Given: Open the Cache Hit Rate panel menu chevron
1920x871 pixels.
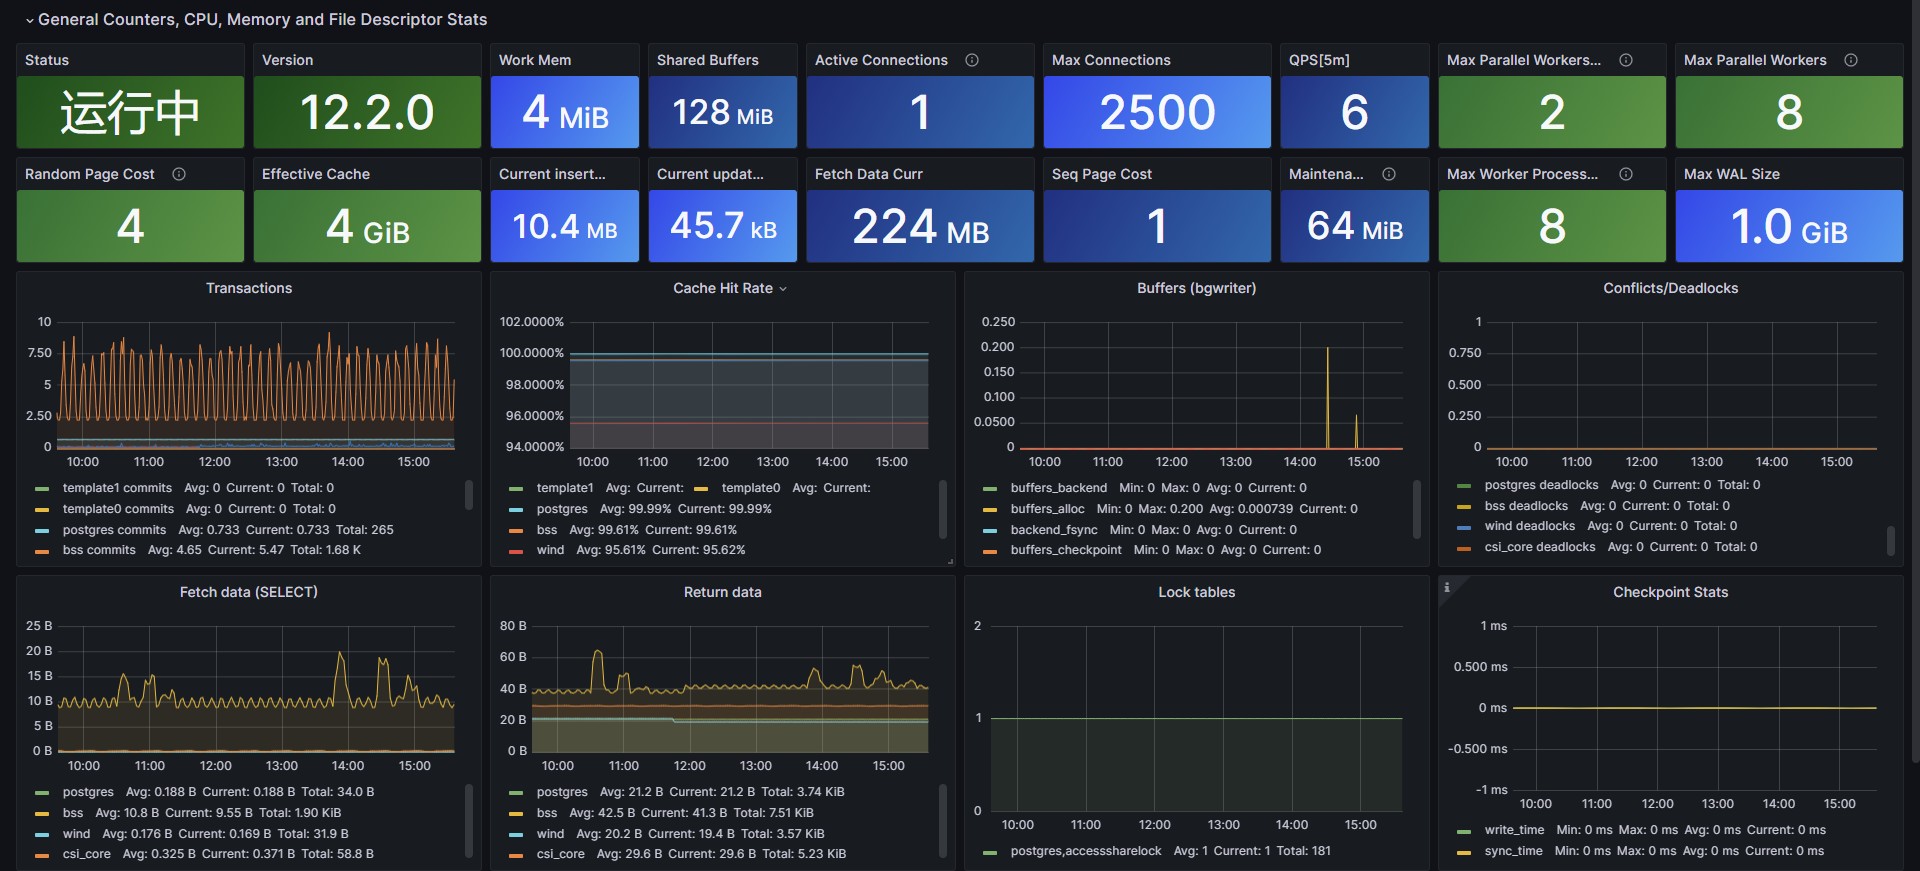Looking at the screenshot, I should [783, 289].
